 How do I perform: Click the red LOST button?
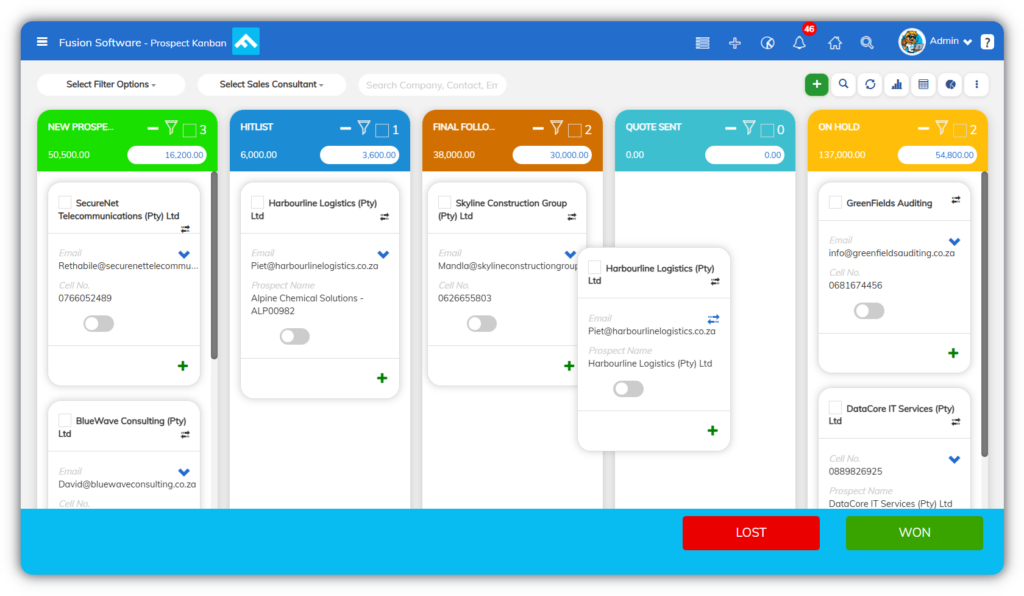pos(751,533)
